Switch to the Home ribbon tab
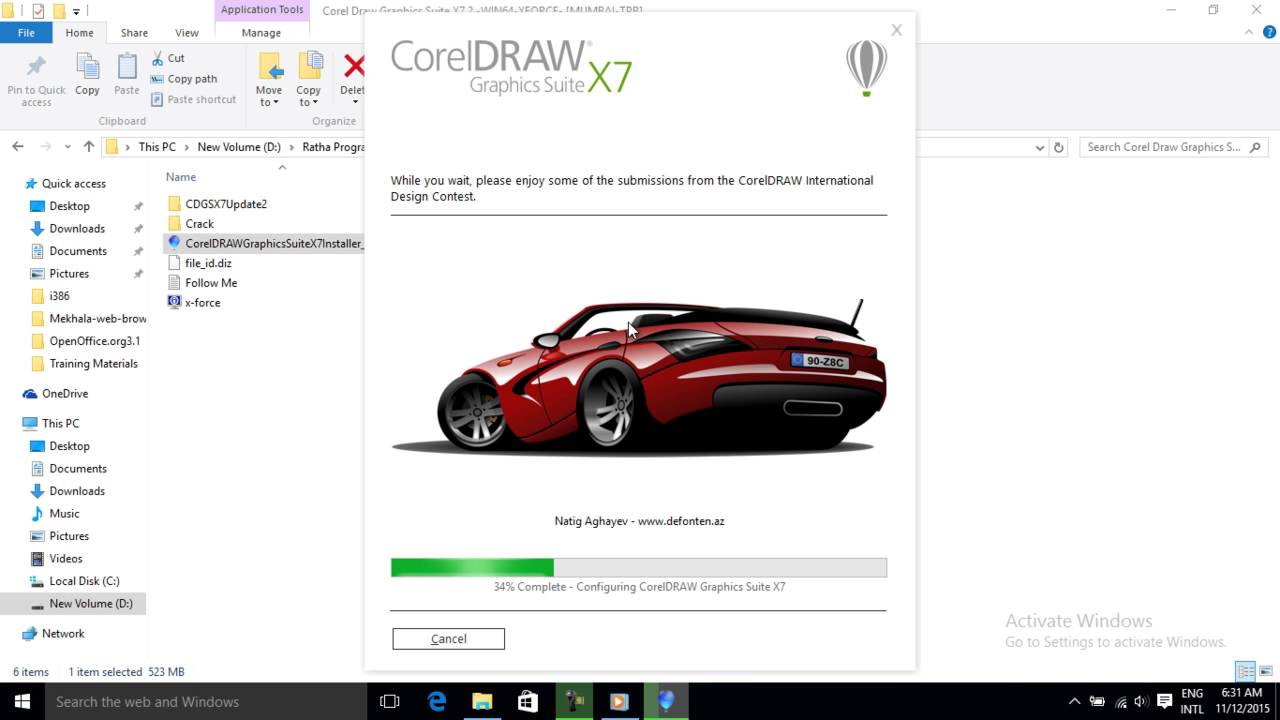The width and height of the screenshot is (1280, 720). pos(79,33)
